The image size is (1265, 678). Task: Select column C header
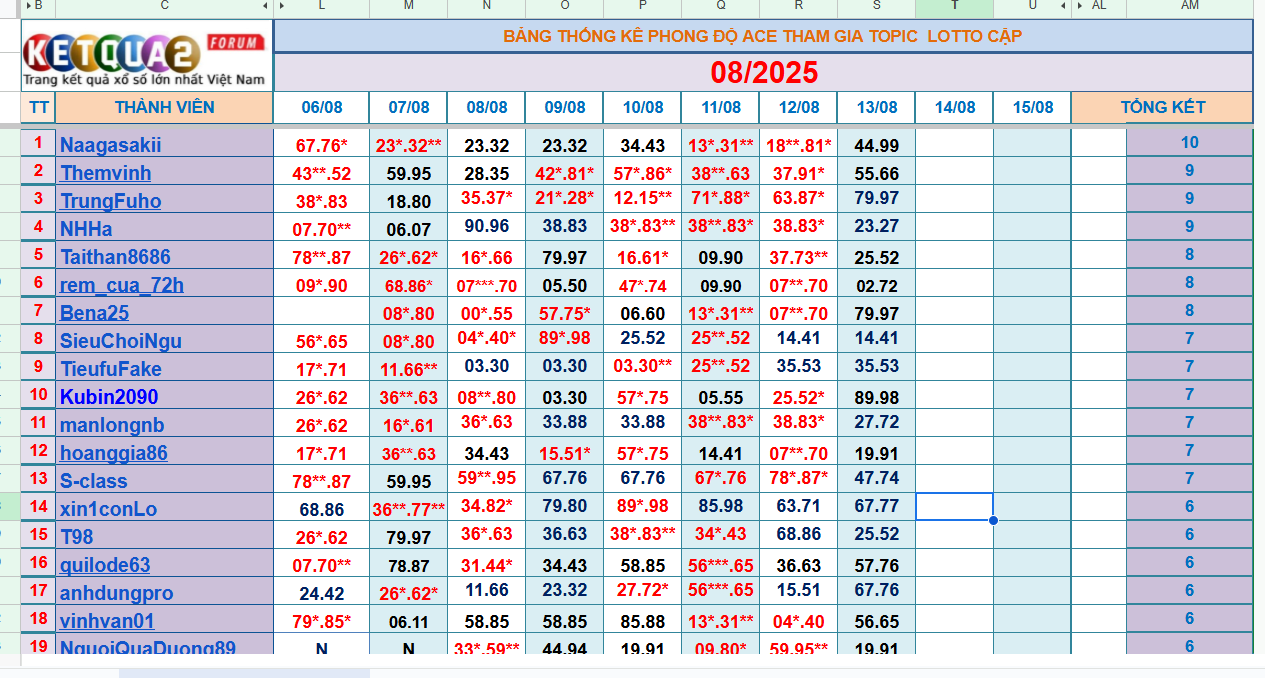(x=164, y=6)
